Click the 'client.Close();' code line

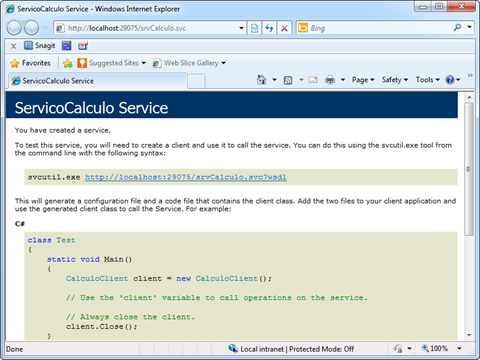[102, 327]
